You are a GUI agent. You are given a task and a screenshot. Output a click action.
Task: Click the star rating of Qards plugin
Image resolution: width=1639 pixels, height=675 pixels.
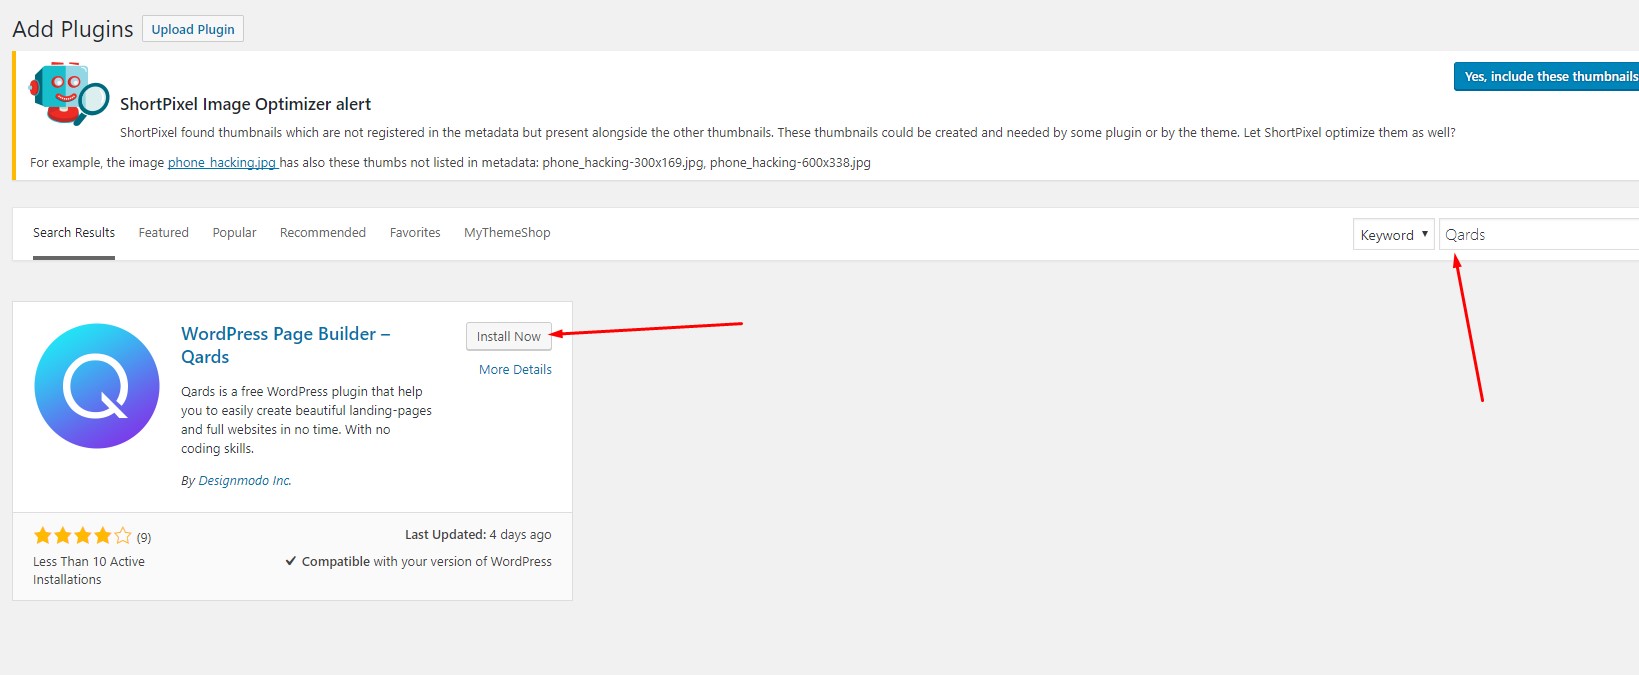(x=83, y=536)
